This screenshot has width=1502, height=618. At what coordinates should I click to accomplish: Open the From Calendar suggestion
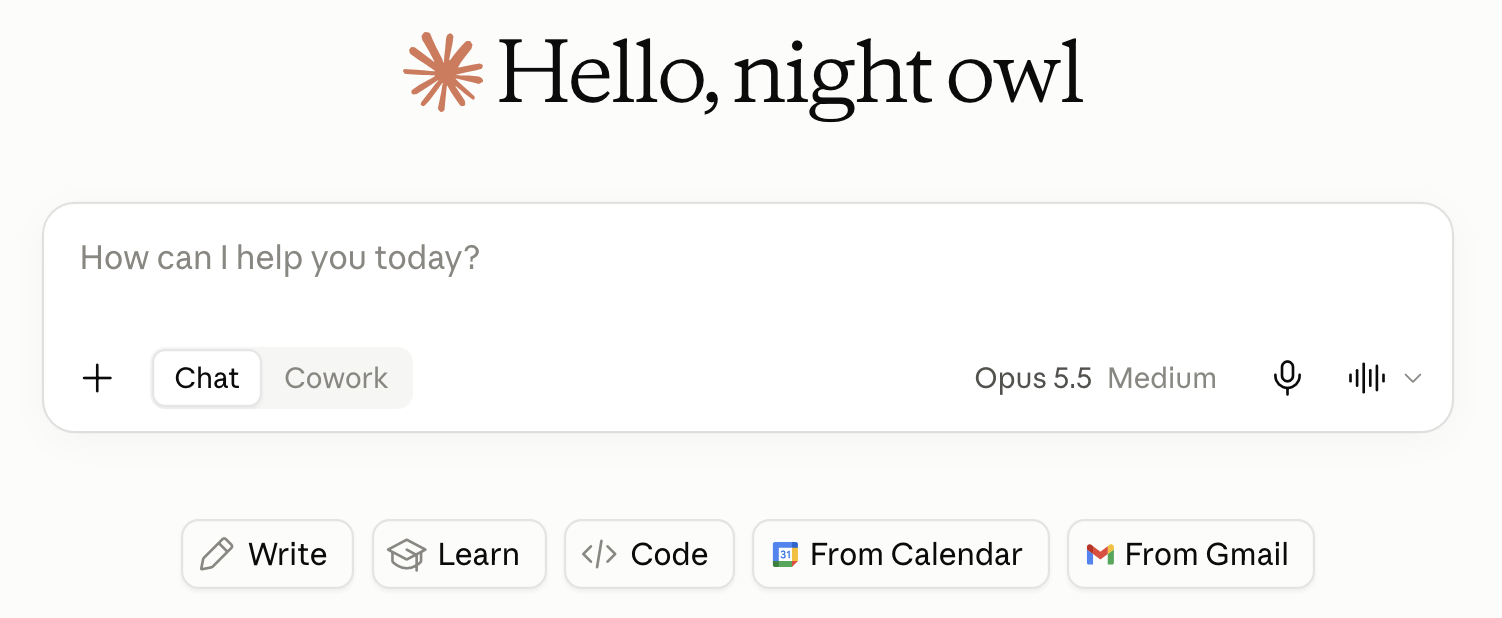tap(901, 554)
